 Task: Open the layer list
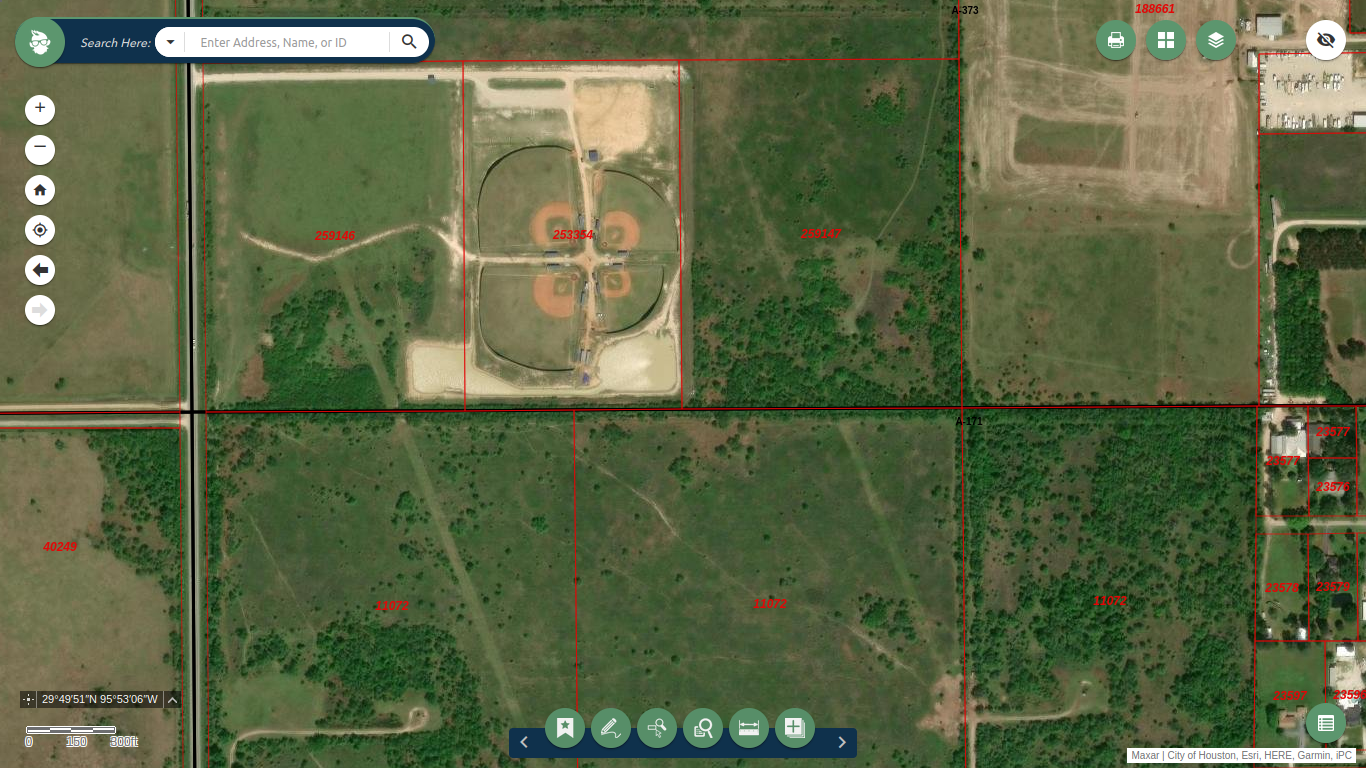1216,40
